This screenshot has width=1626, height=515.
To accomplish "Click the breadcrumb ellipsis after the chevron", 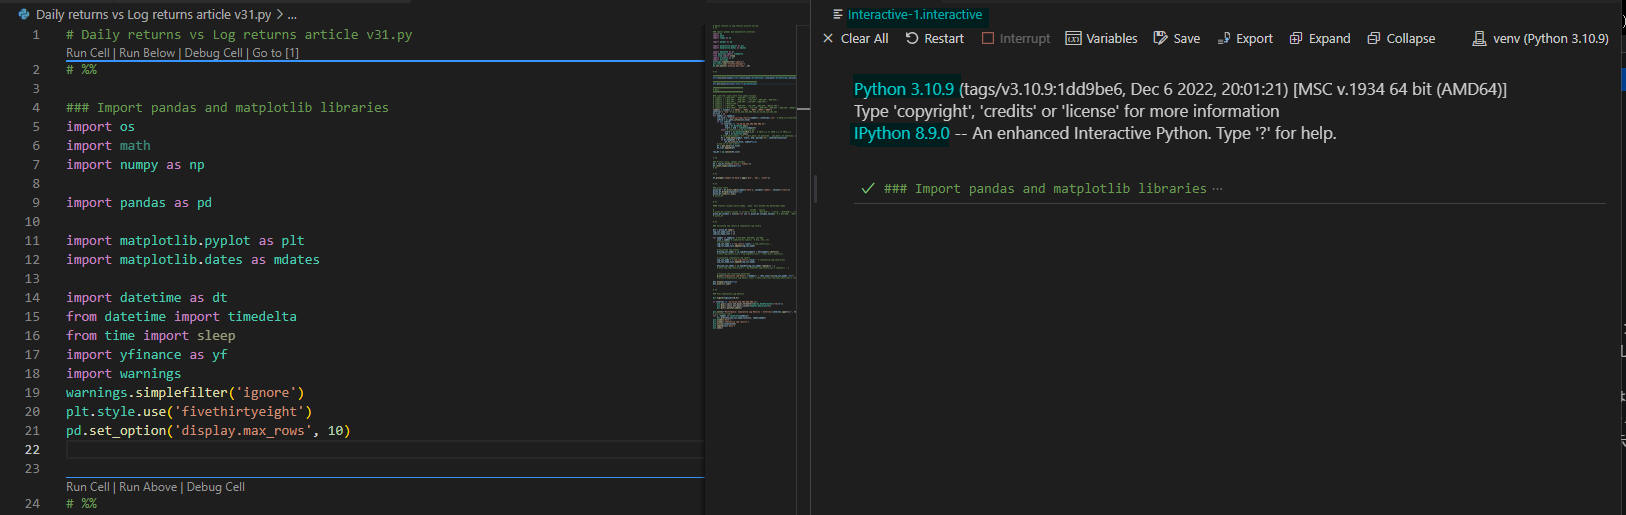I will 292,15.
